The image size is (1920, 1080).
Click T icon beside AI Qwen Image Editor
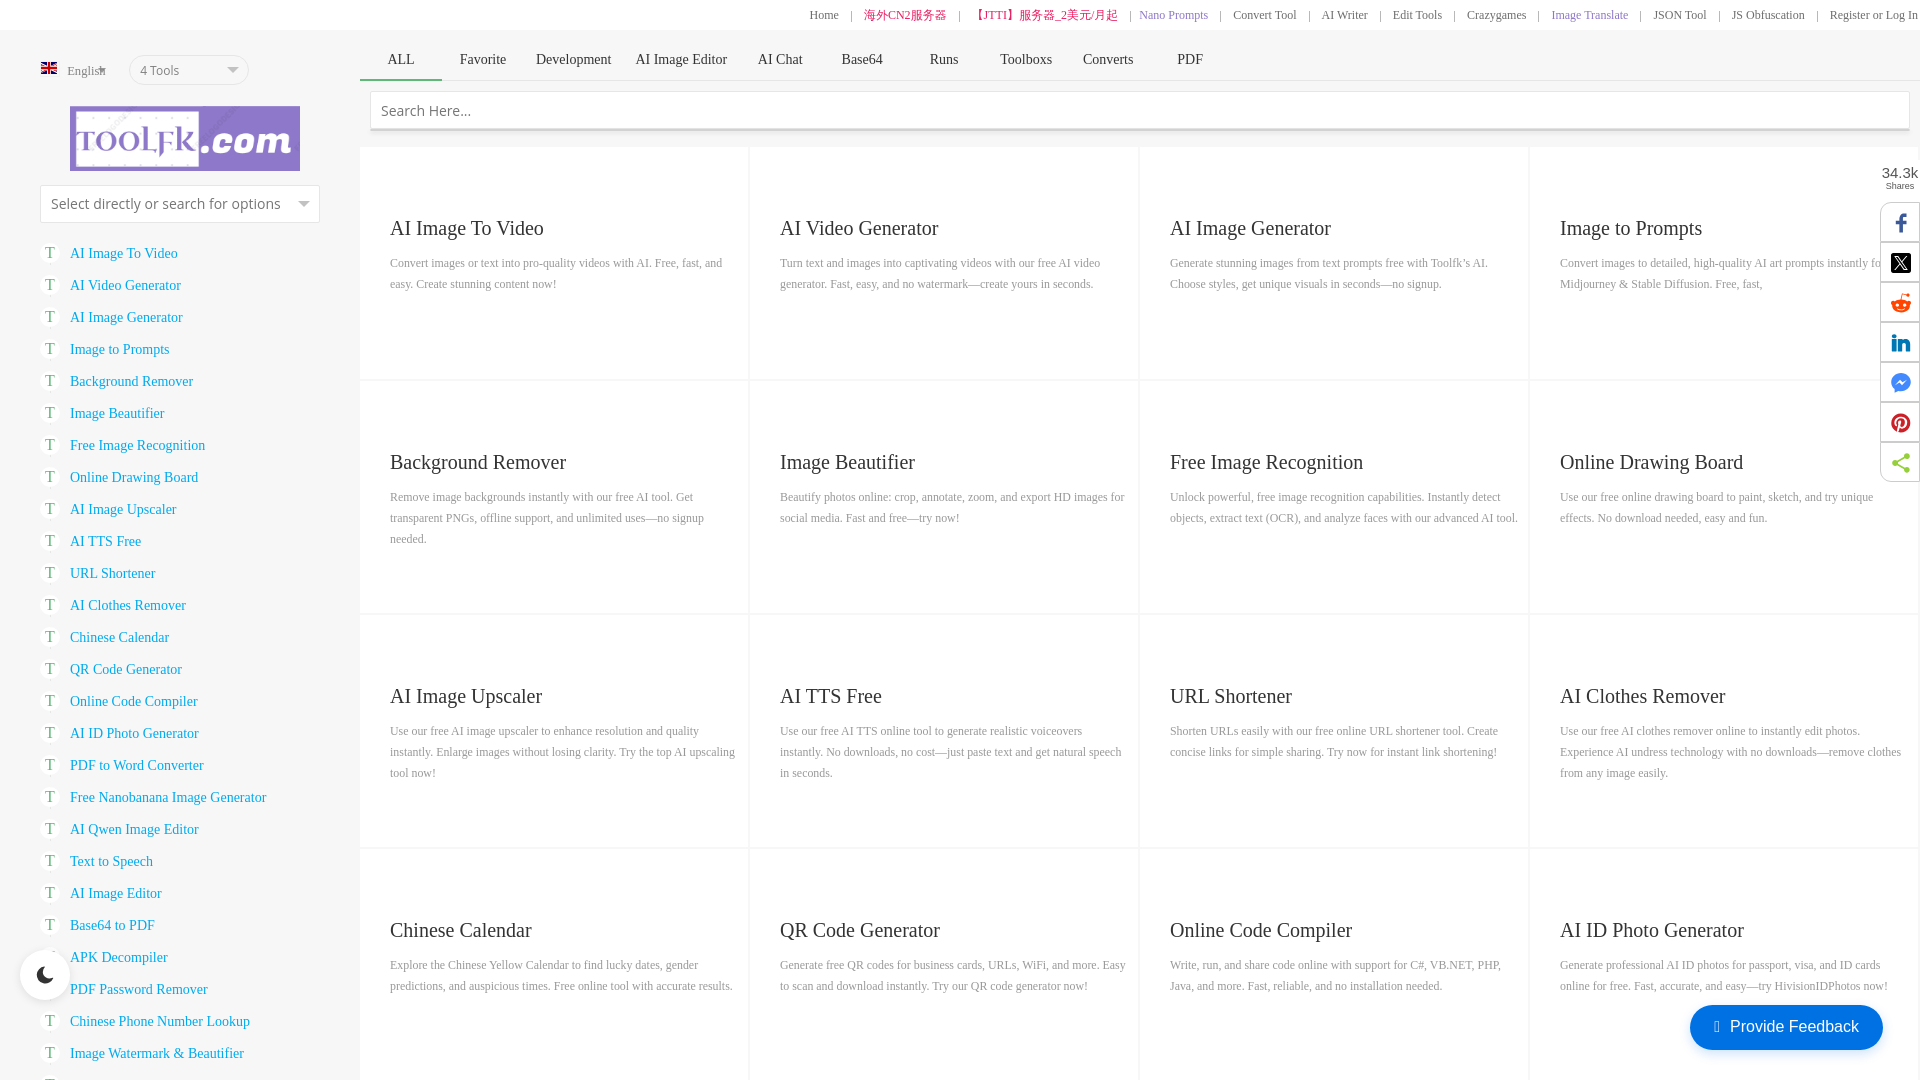[x=50, y=829]
